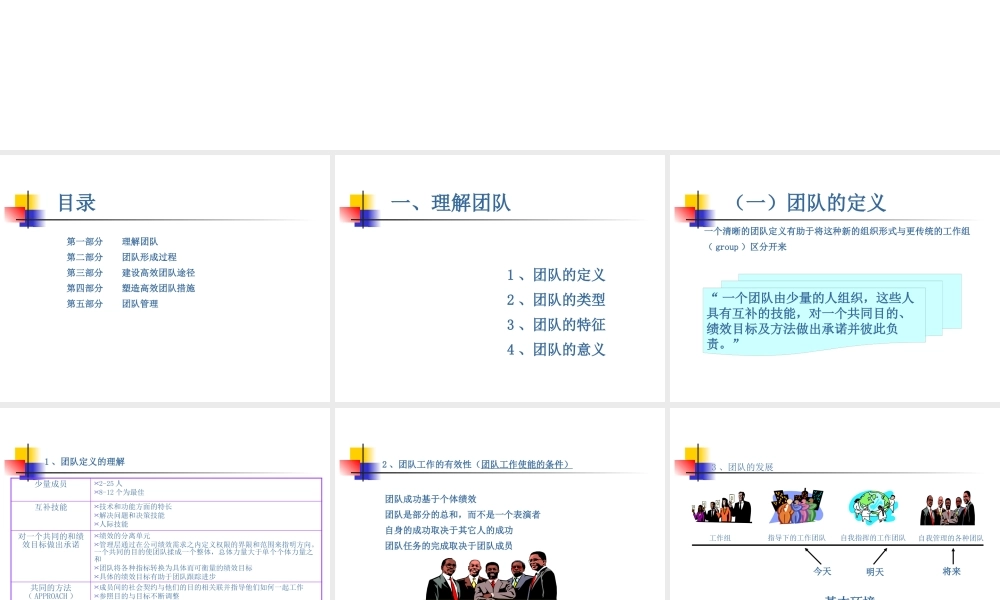Click the 自我管理的各种团队 caption
The height and width of the screenshot is (600, 1000).
(x=951, y=538)
